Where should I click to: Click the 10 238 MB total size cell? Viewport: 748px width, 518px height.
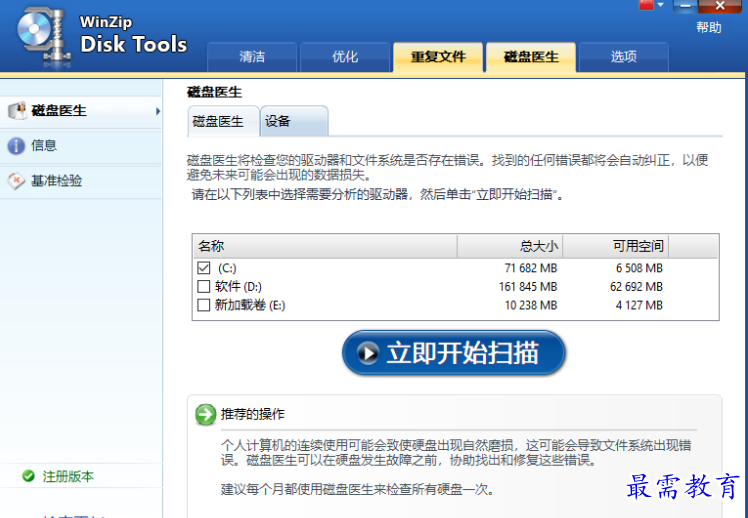530,305
